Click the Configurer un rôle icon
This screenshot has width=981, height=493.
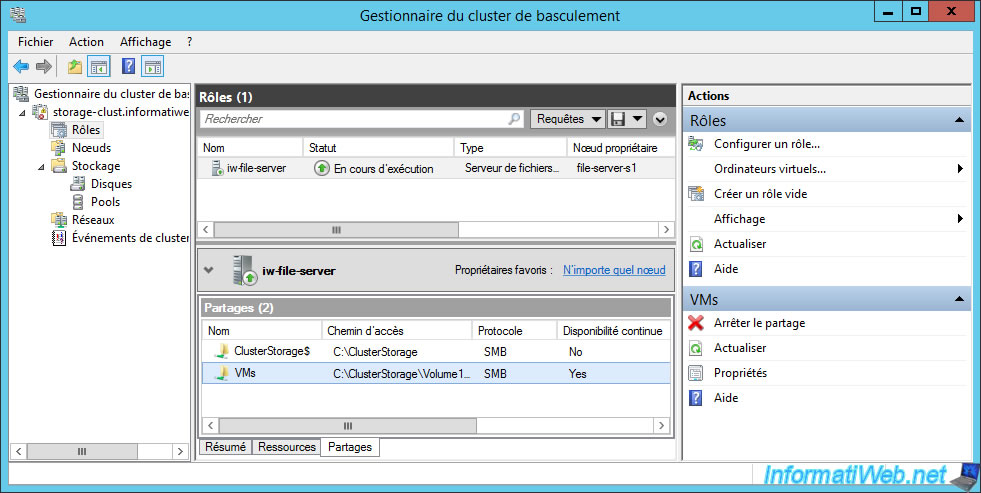[696, 144]
